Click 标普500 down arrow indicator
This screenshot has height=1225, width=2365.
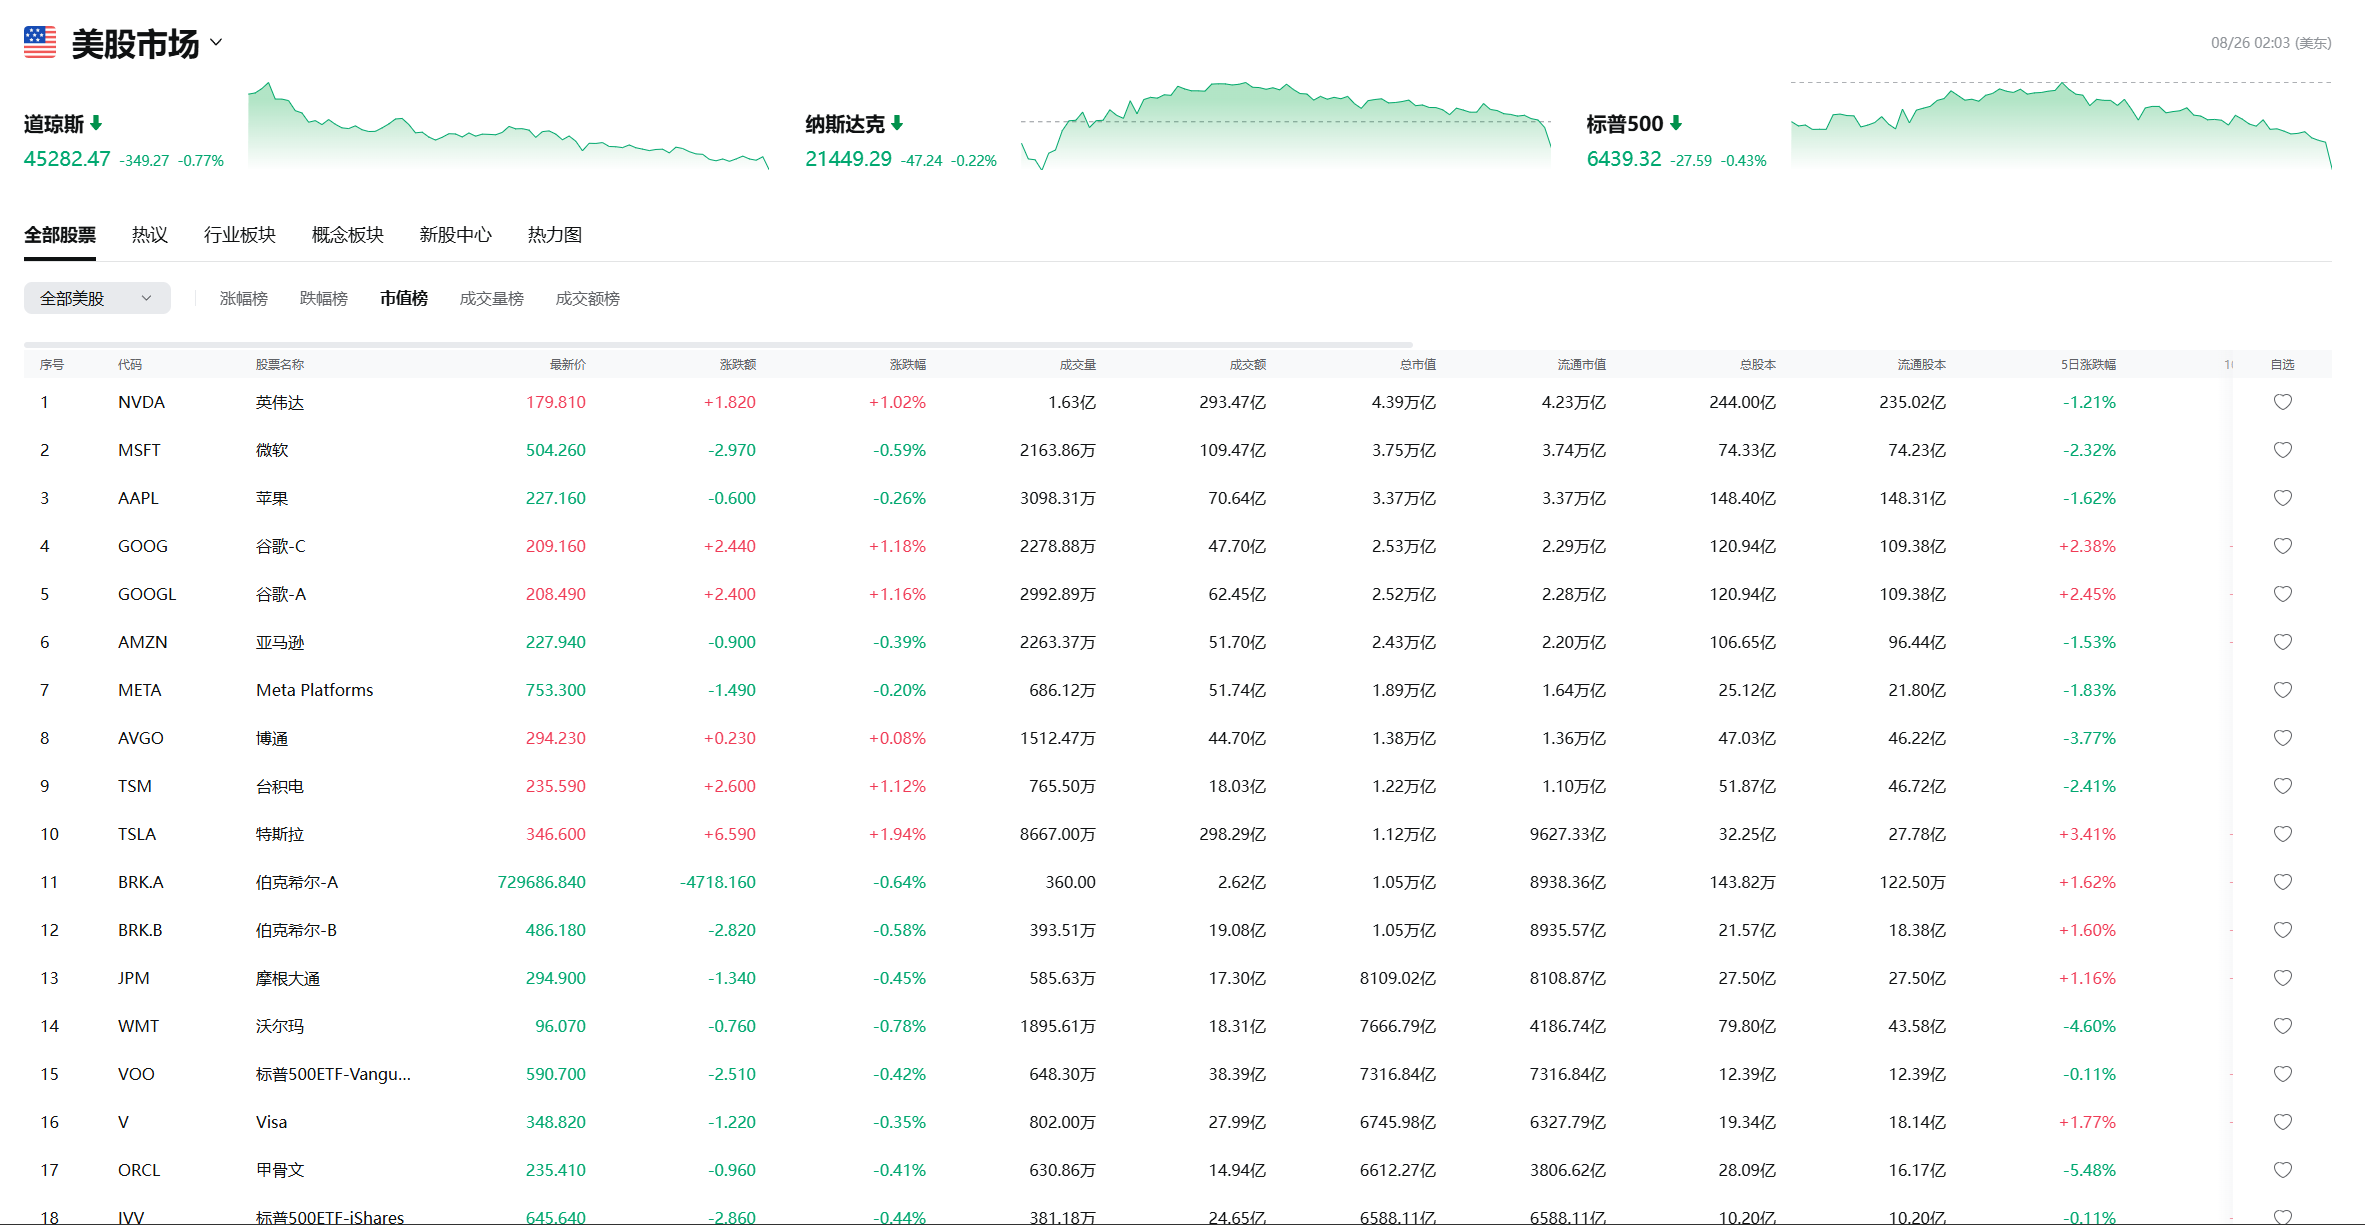[x=1676, y=123]
